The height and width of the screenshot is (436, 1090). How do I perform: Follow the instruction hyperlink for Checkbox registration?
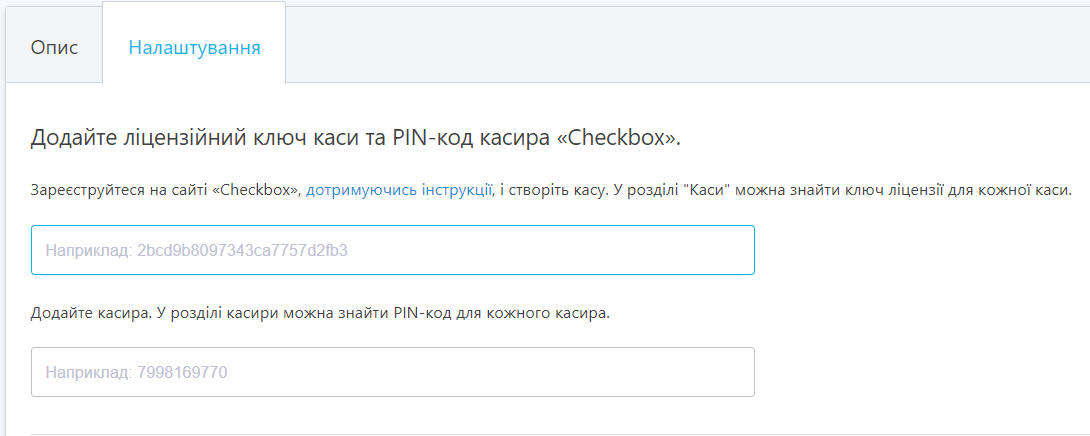(399, 190)
